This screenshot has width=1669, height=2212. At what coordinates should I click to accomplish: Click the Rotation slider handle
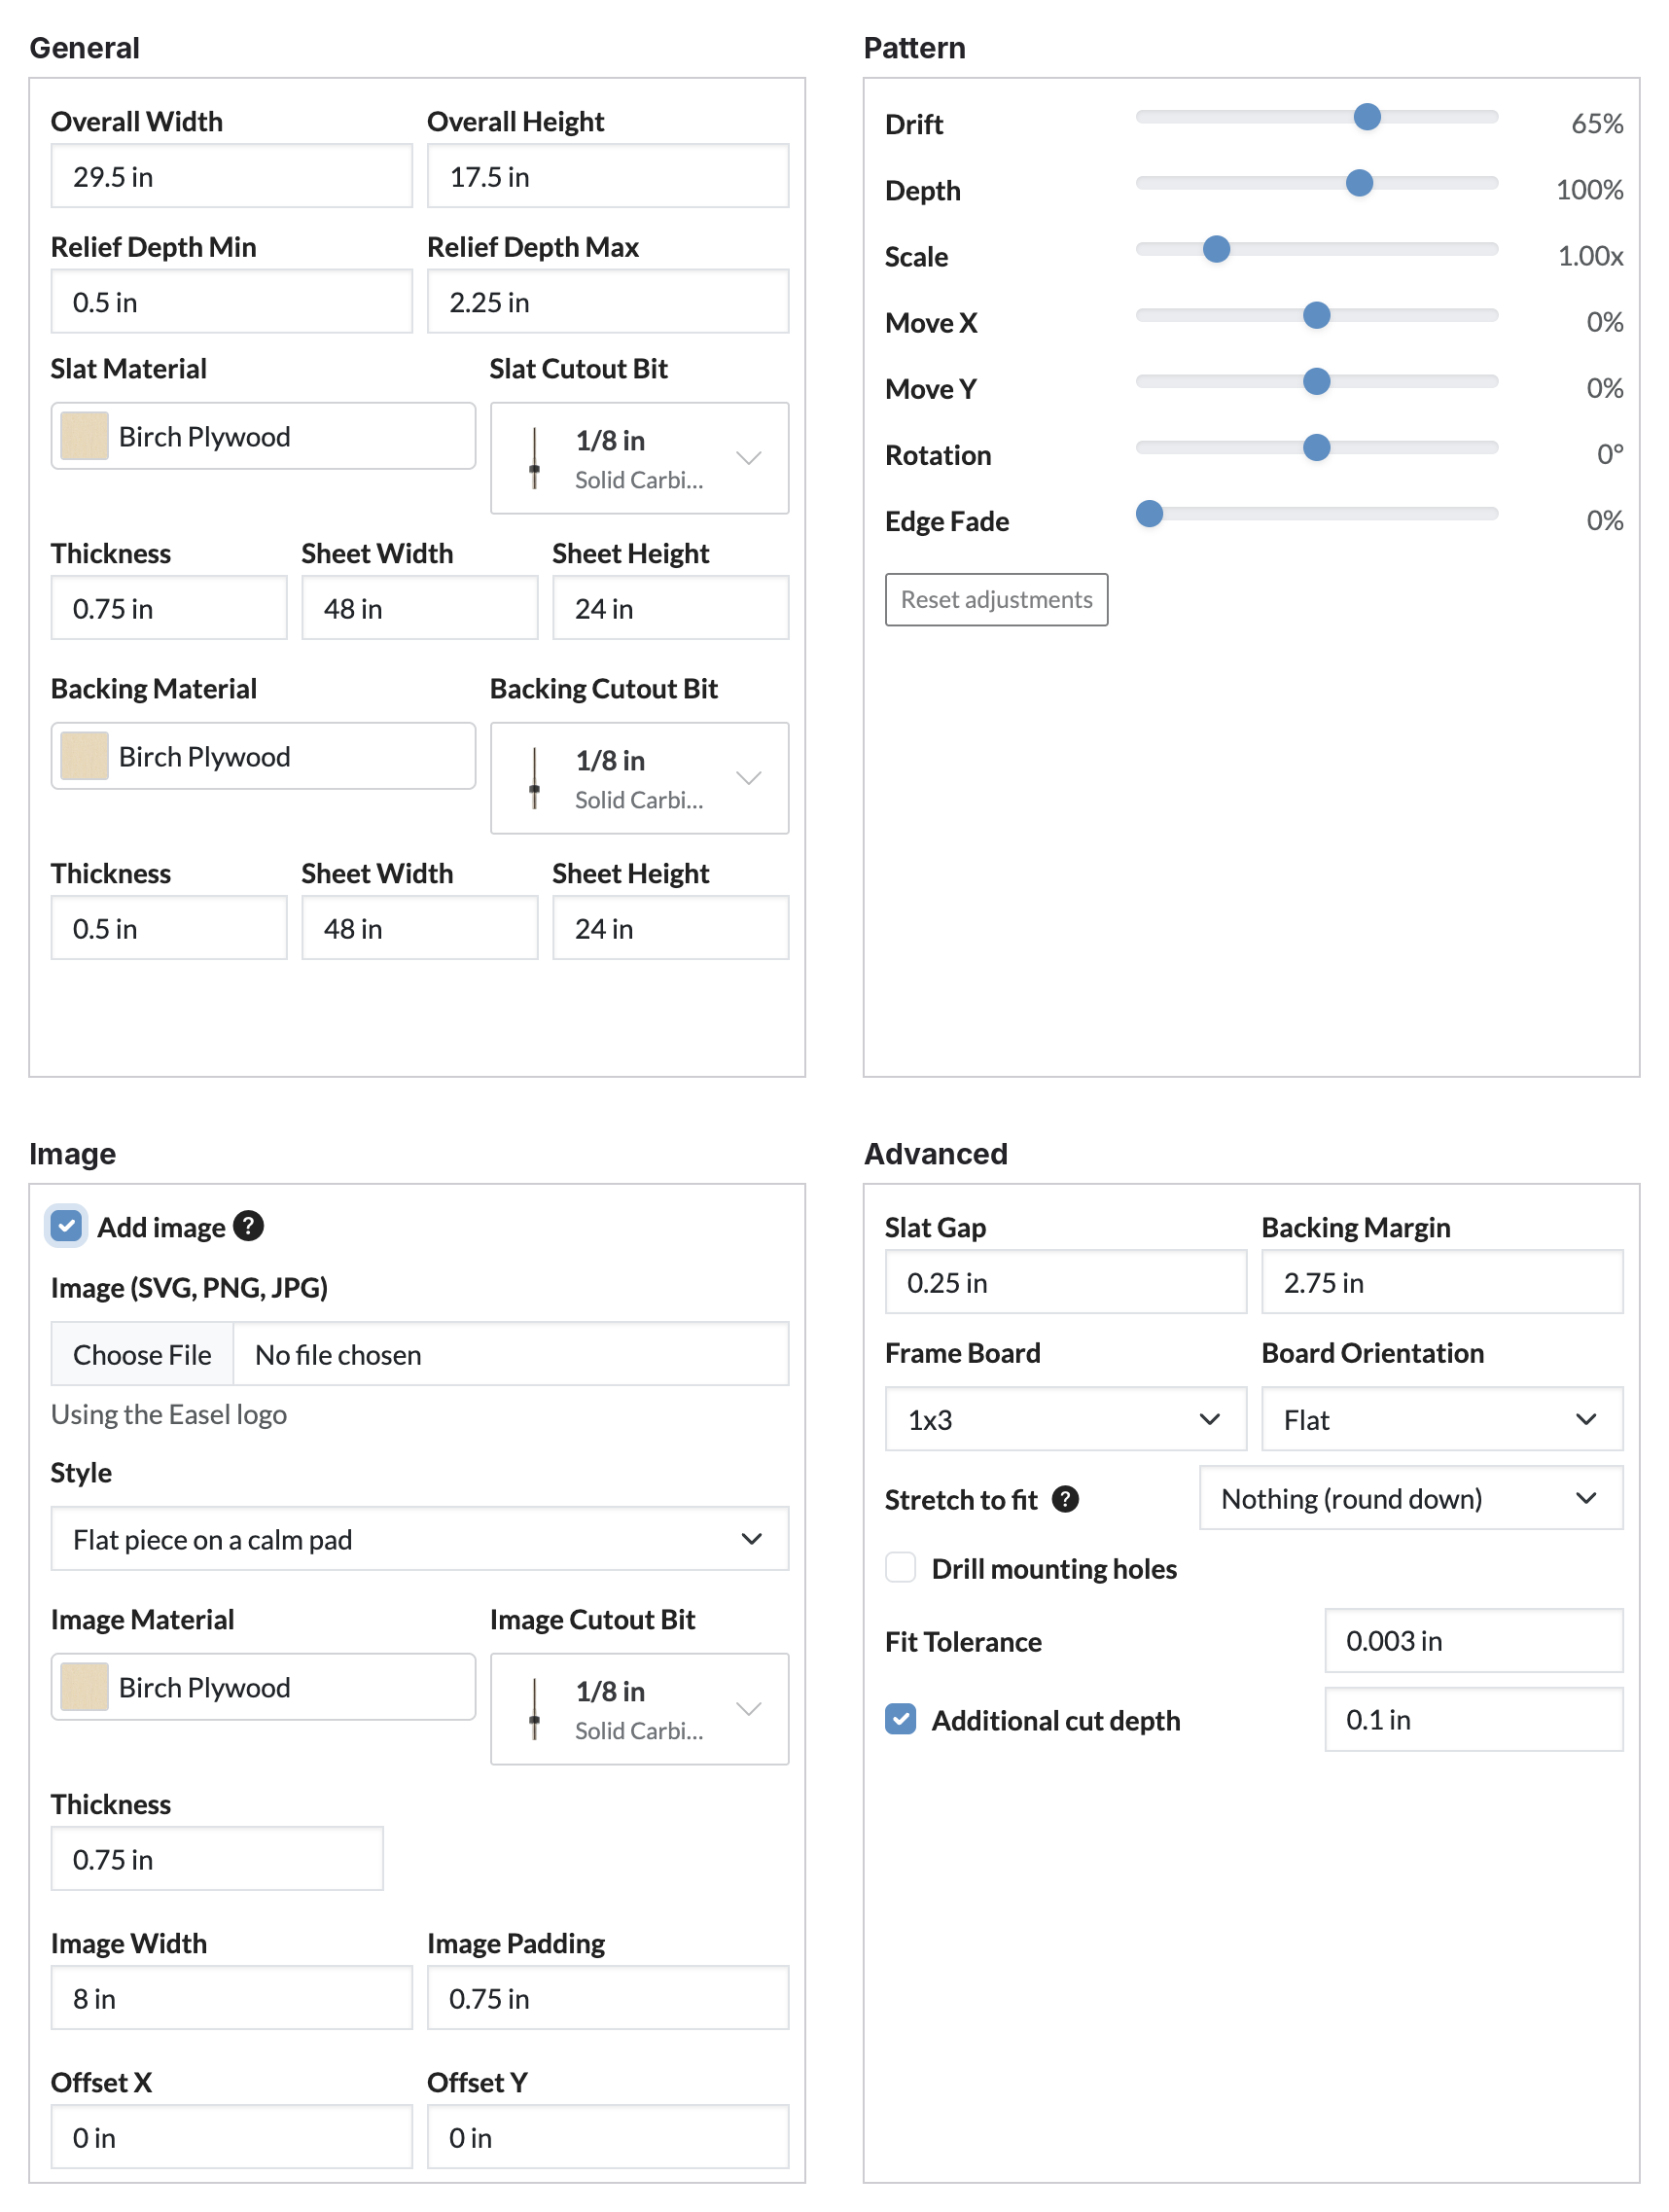(1317, 447)
